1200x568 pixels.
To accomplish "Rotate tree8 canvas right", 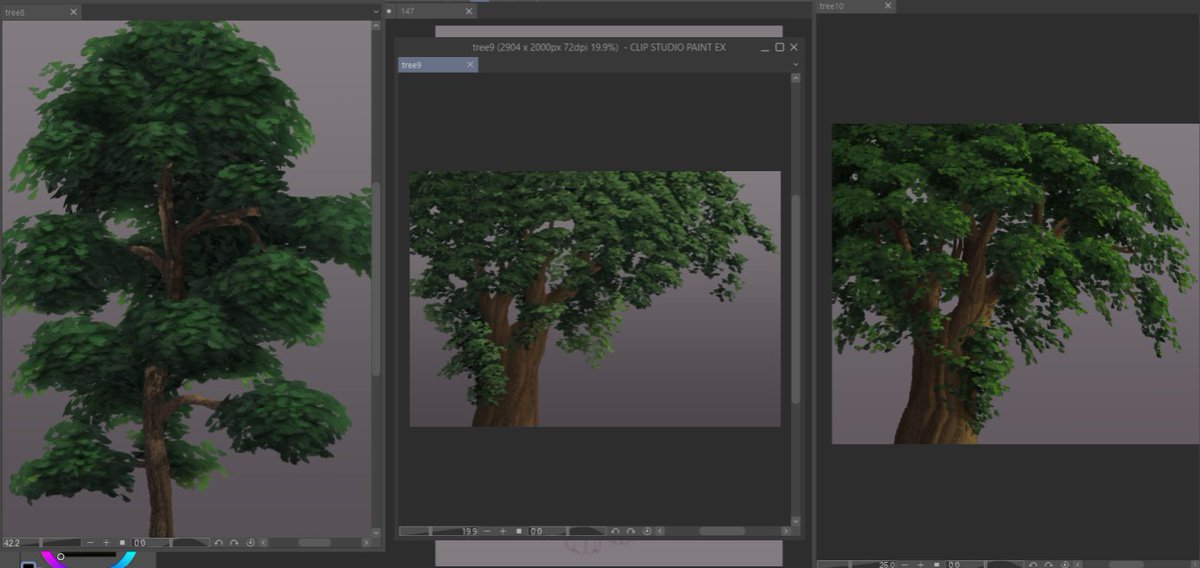I will pos(234,543).
